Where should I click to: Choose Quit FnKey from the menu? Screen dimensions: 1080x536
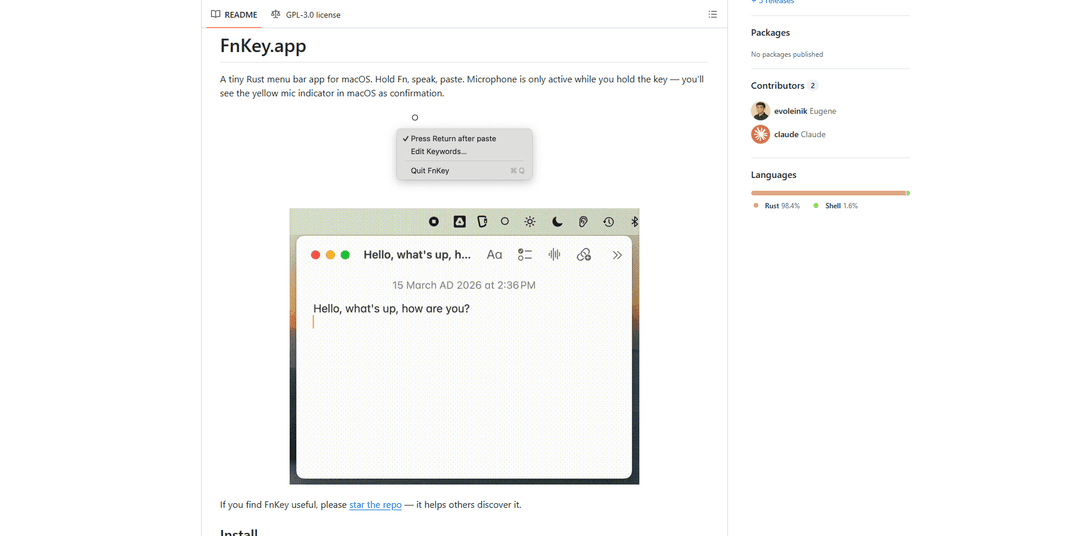[430, 171]
